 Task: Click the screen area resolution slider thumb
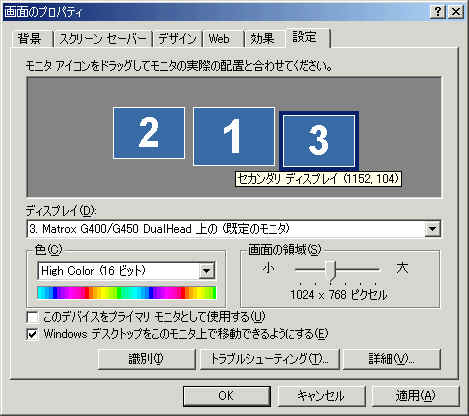point(331,270)
